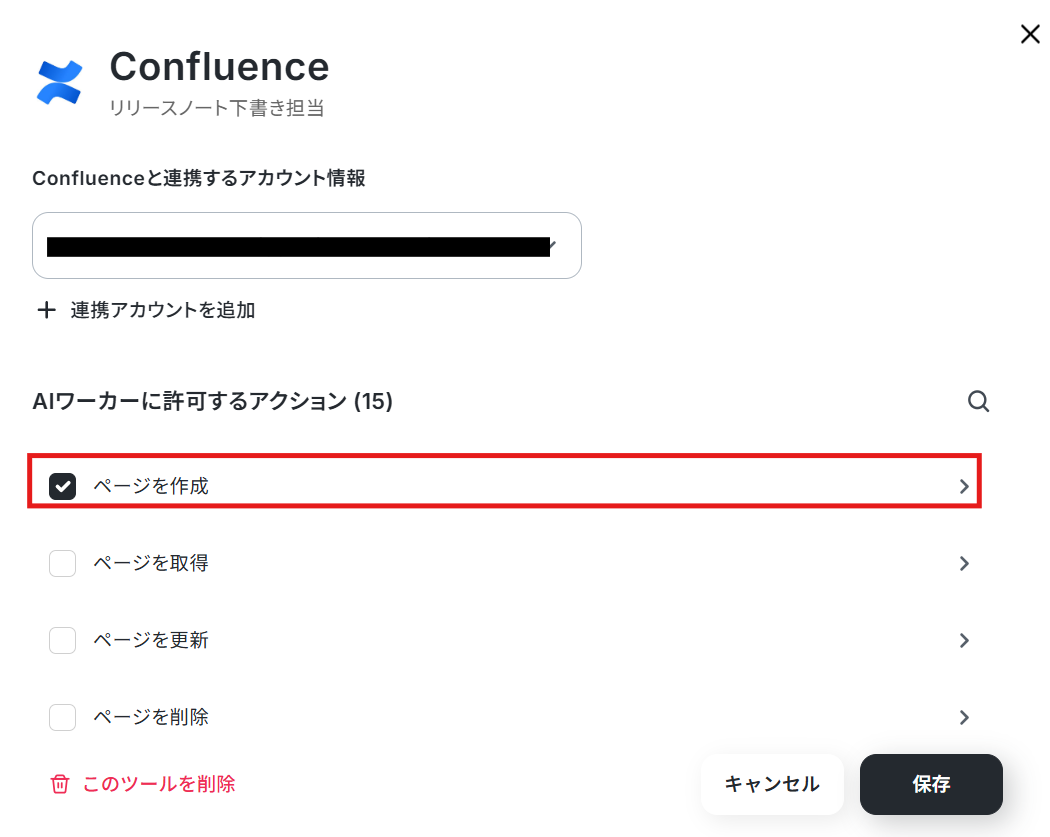Screen dimensions: 1050x837
Task: Click the キャンセル button
Action: [x=772, y=784]
